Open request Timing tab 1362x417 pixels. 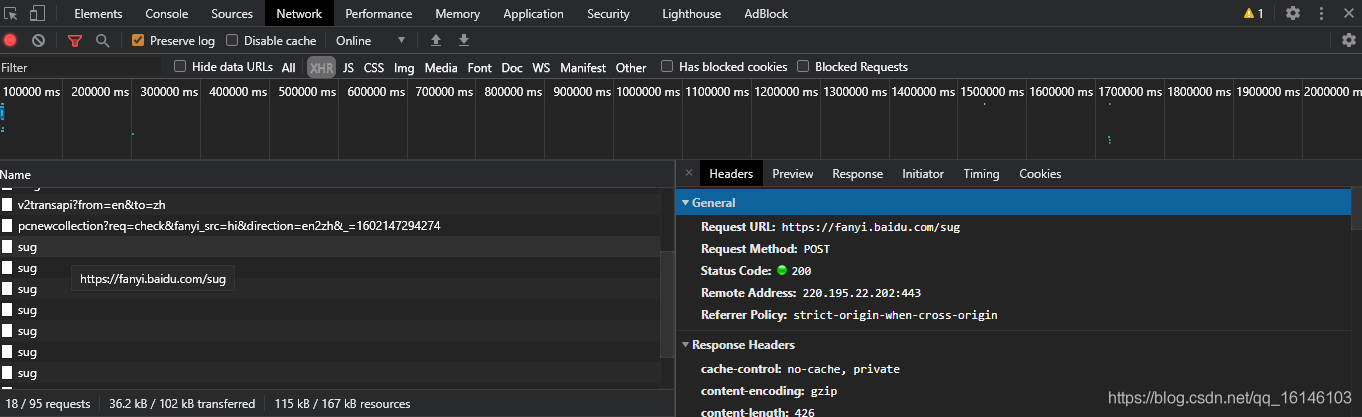point(982,174)
